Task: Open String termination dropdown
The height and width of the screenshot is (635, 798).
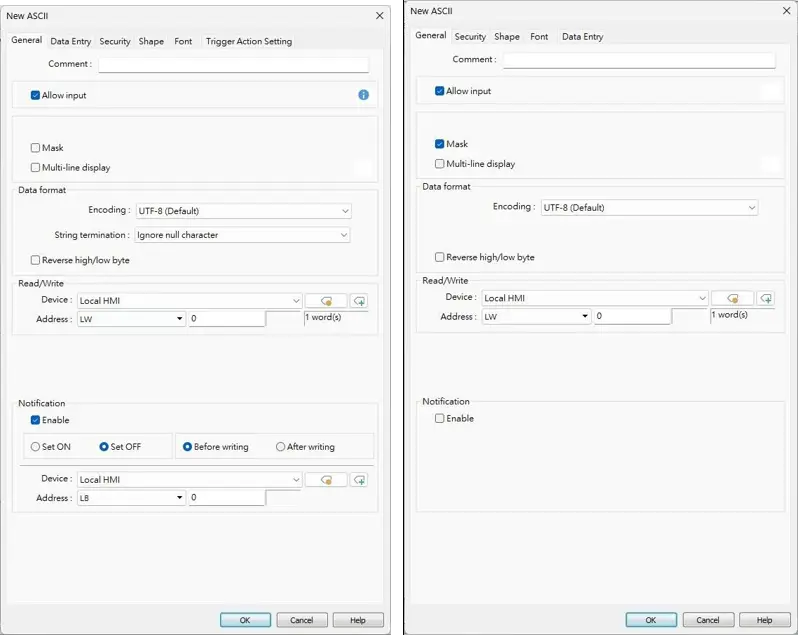Action: 243,235
